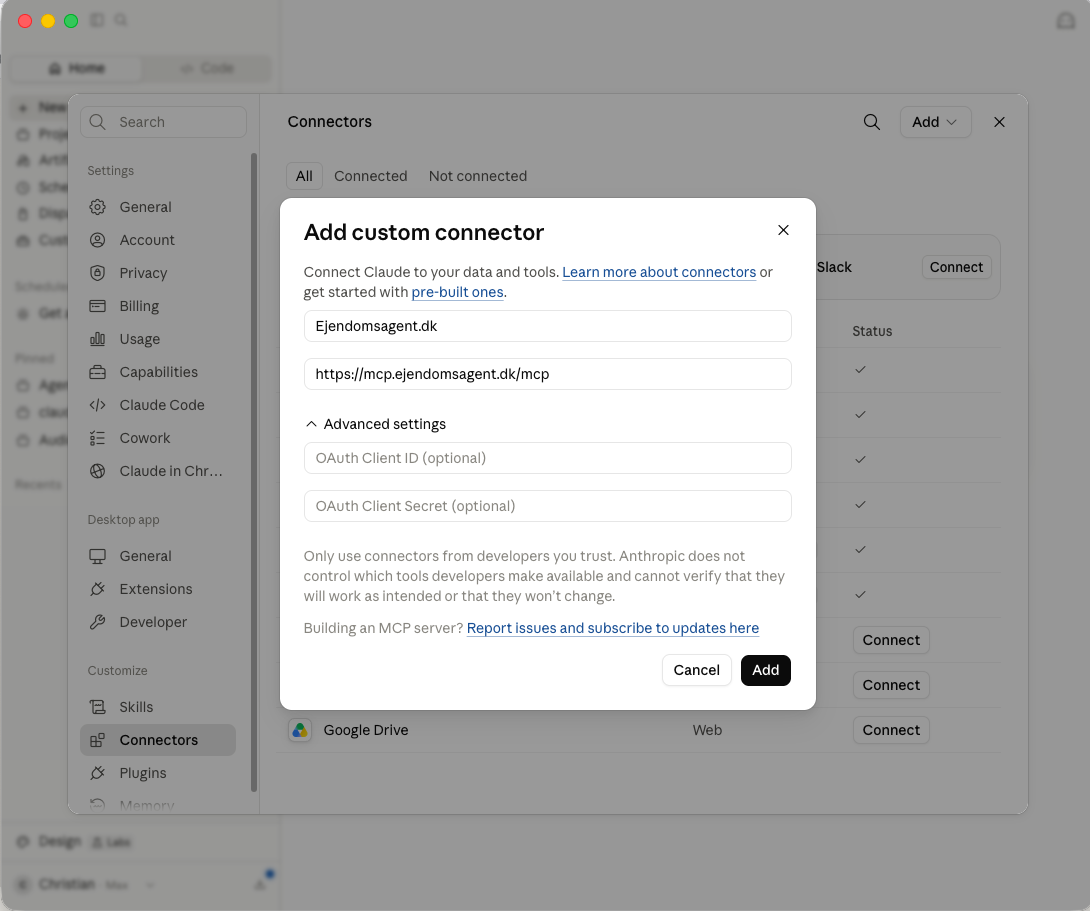
Task: Click the Claude Code brackets icon
Action: coord(97,405)
